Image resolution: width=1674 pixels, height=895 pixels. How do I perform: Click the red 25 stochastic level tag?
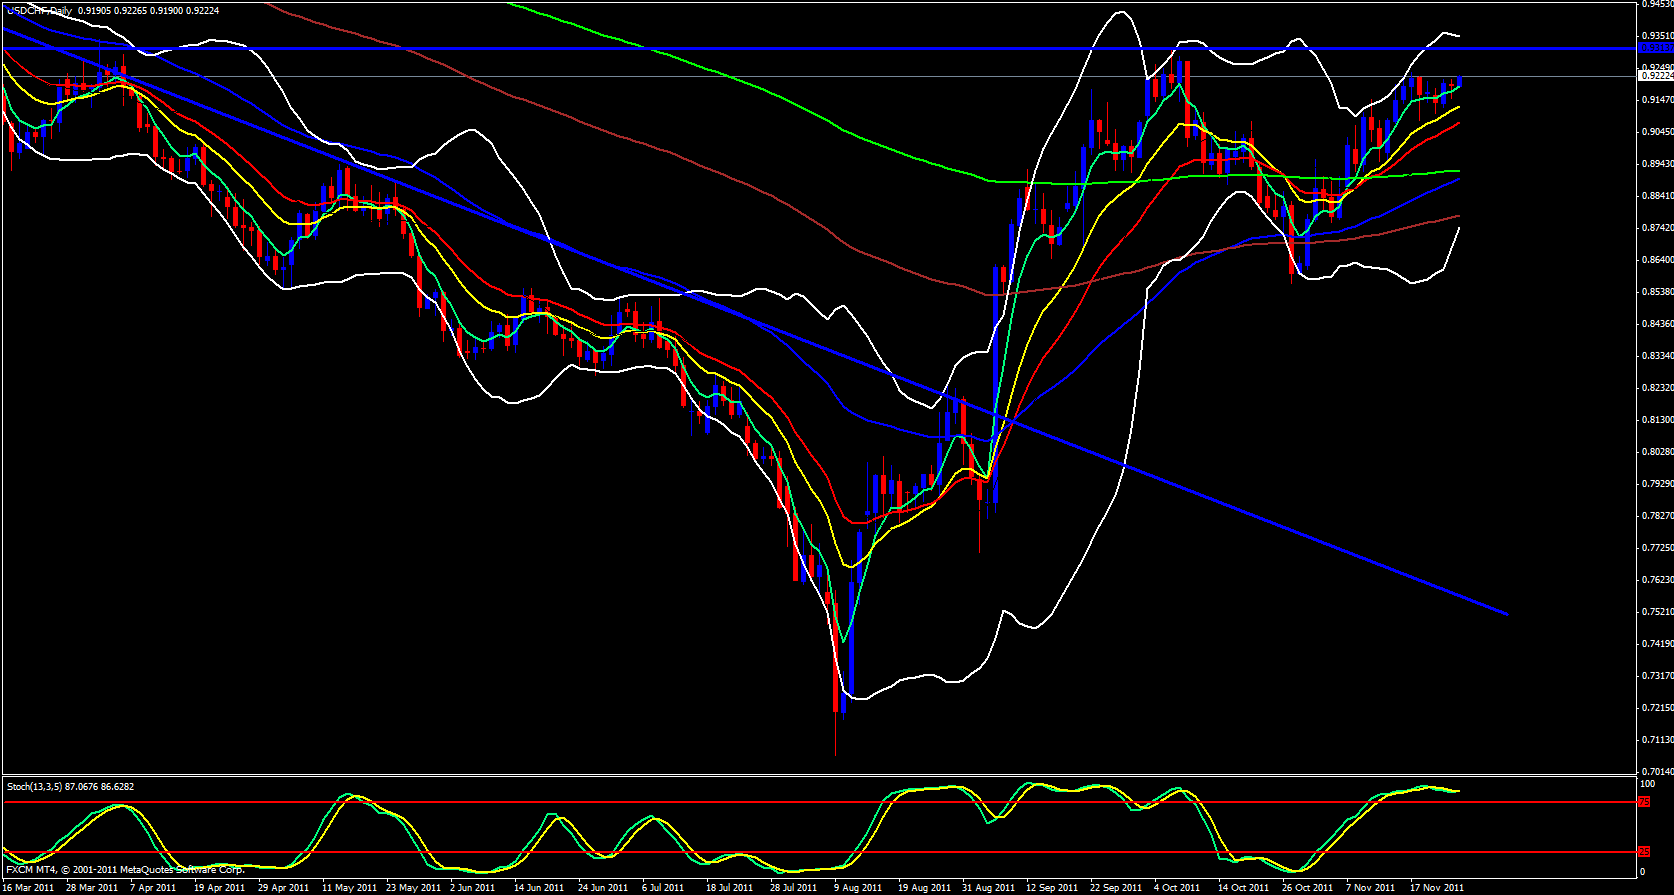point(1644,852)
